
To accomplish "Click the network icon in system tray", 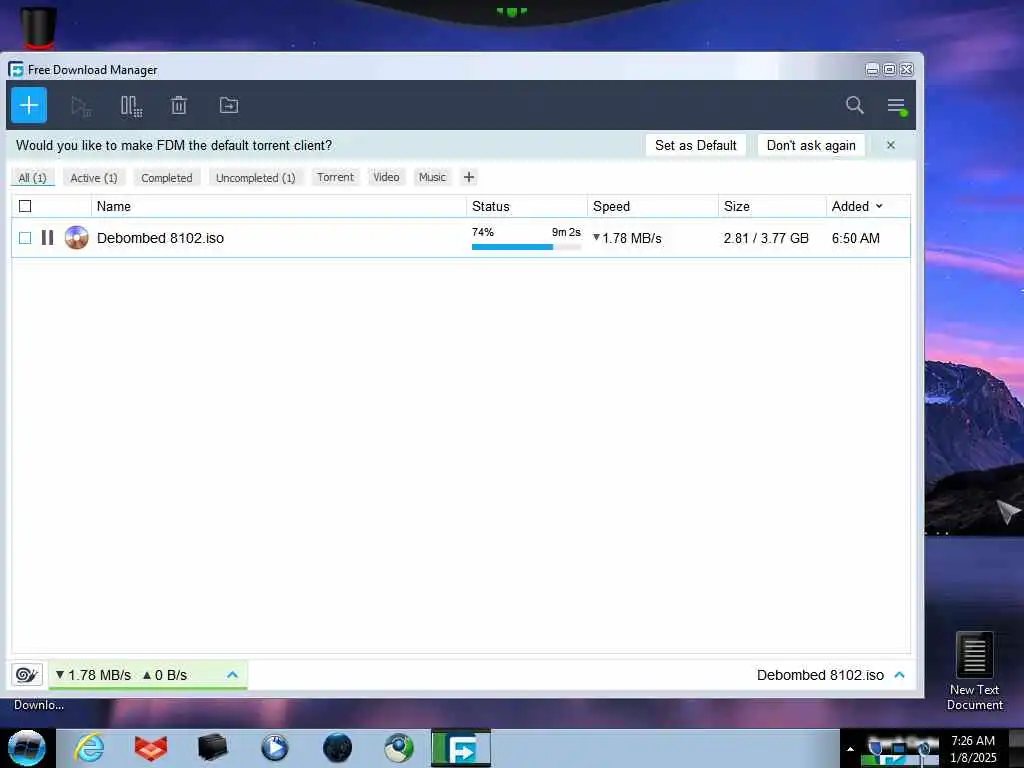I will (x=899, y=748).
